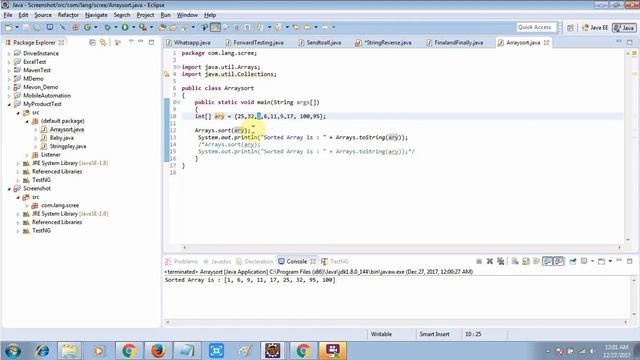Viewport: 640px width, 360px height.
Task: Select Baby.java in Package Explorer
Action: click(x=62, y=138)
